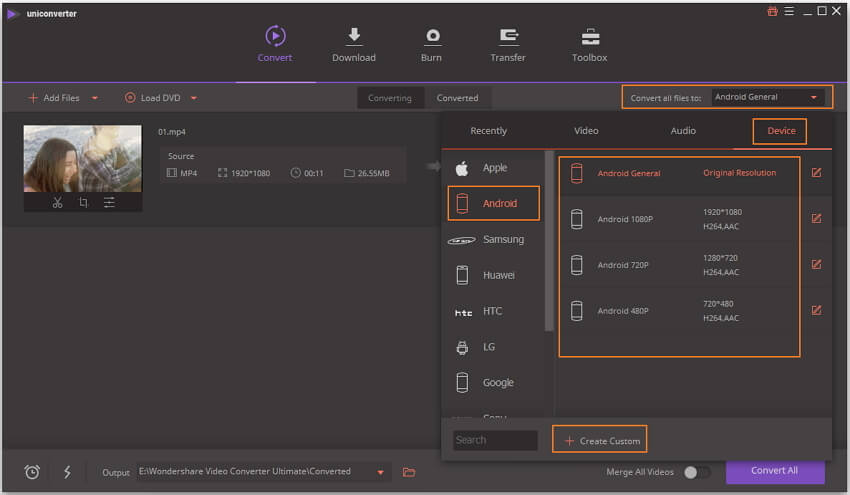Switch to the Converting tab
The height and width of the screenshot is (495, 850).
pos(390,98)
